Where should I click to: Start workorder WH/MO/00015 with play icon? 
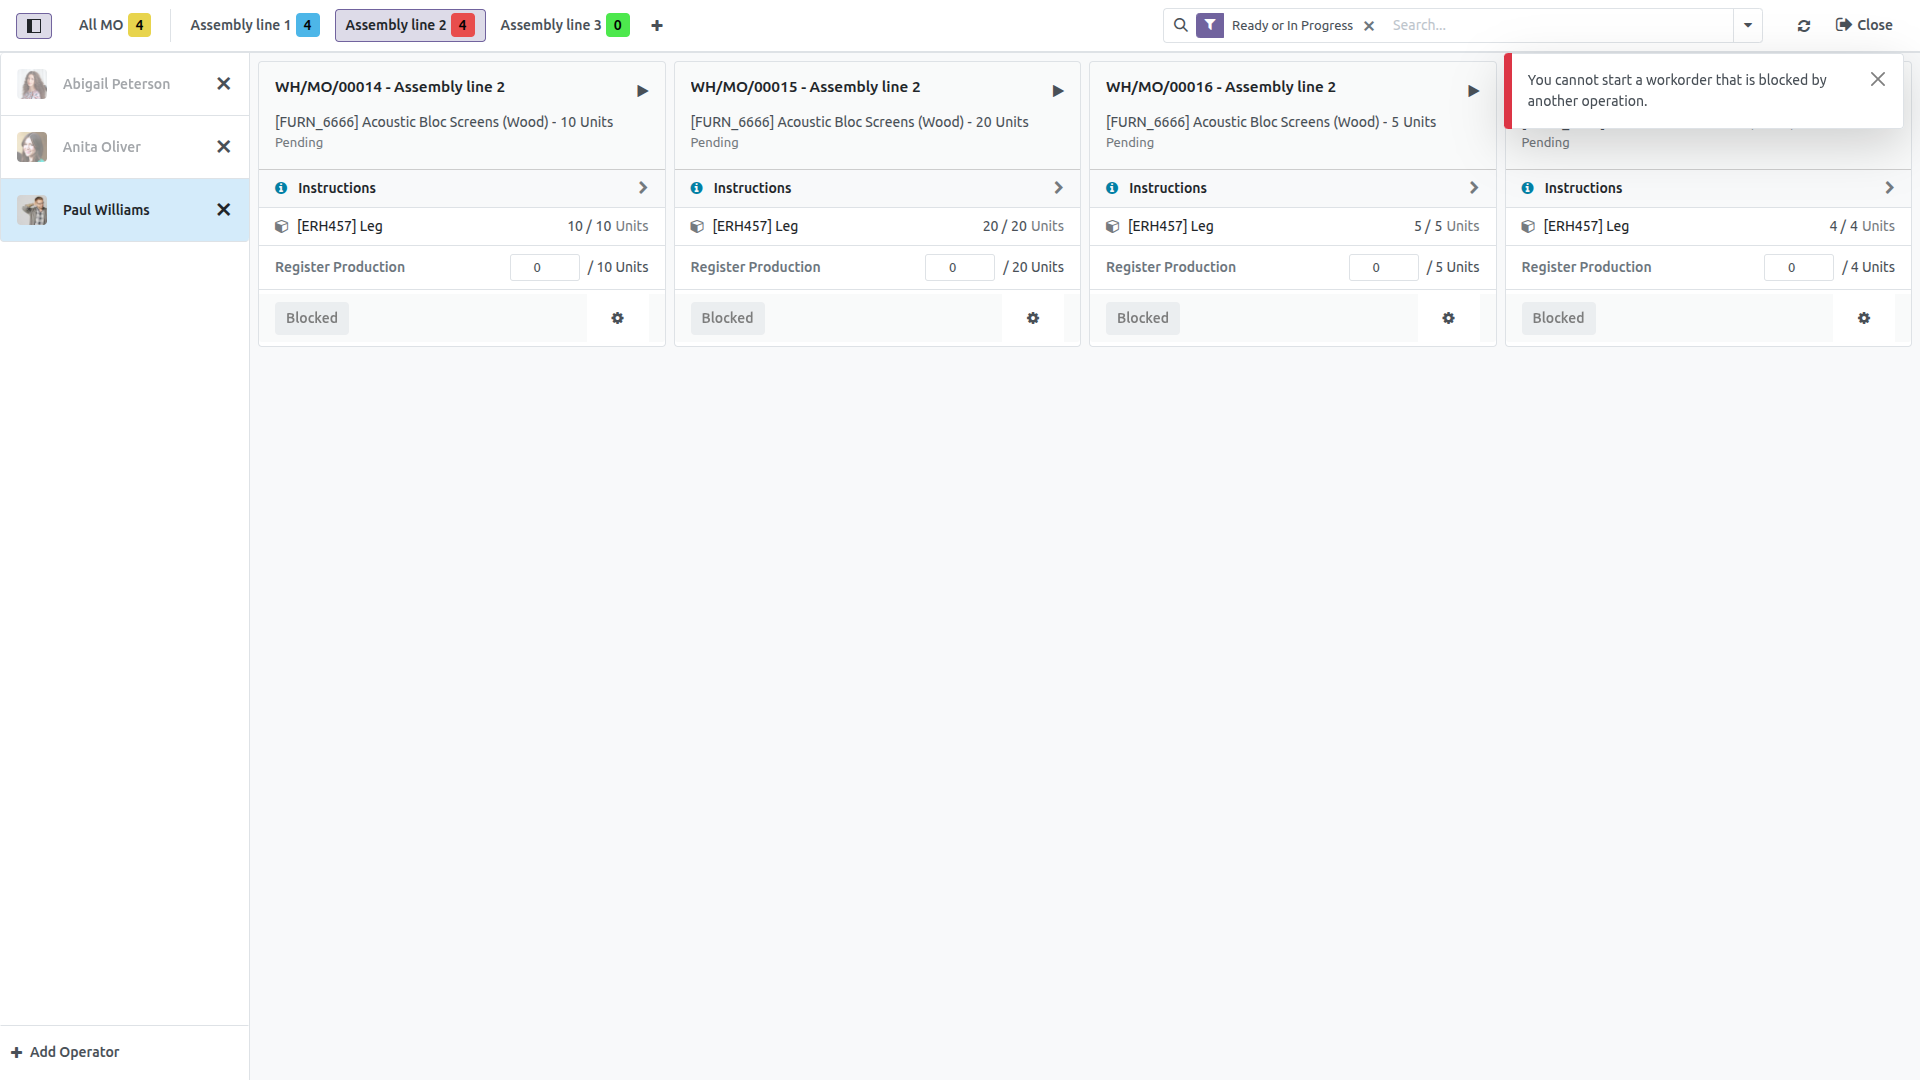coord(1058,91)
